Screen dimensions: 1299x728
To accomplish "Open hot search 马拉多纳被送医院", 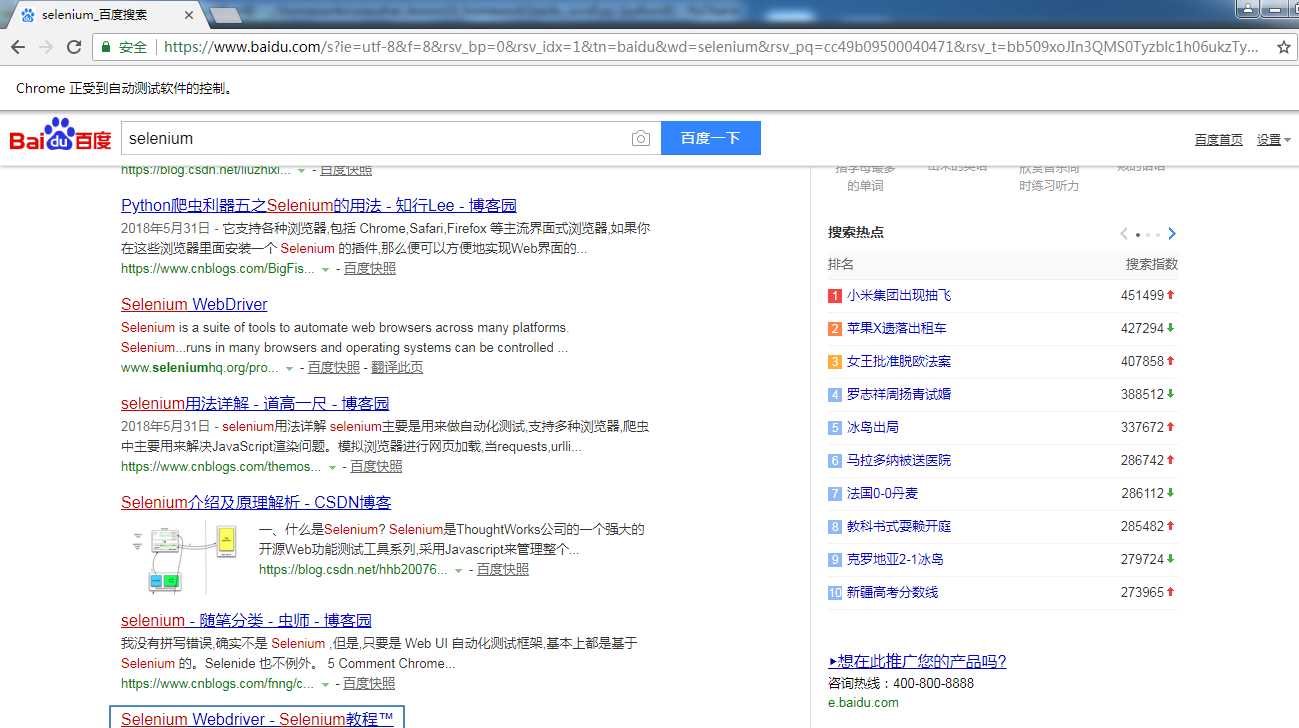I will pos(899,460).
